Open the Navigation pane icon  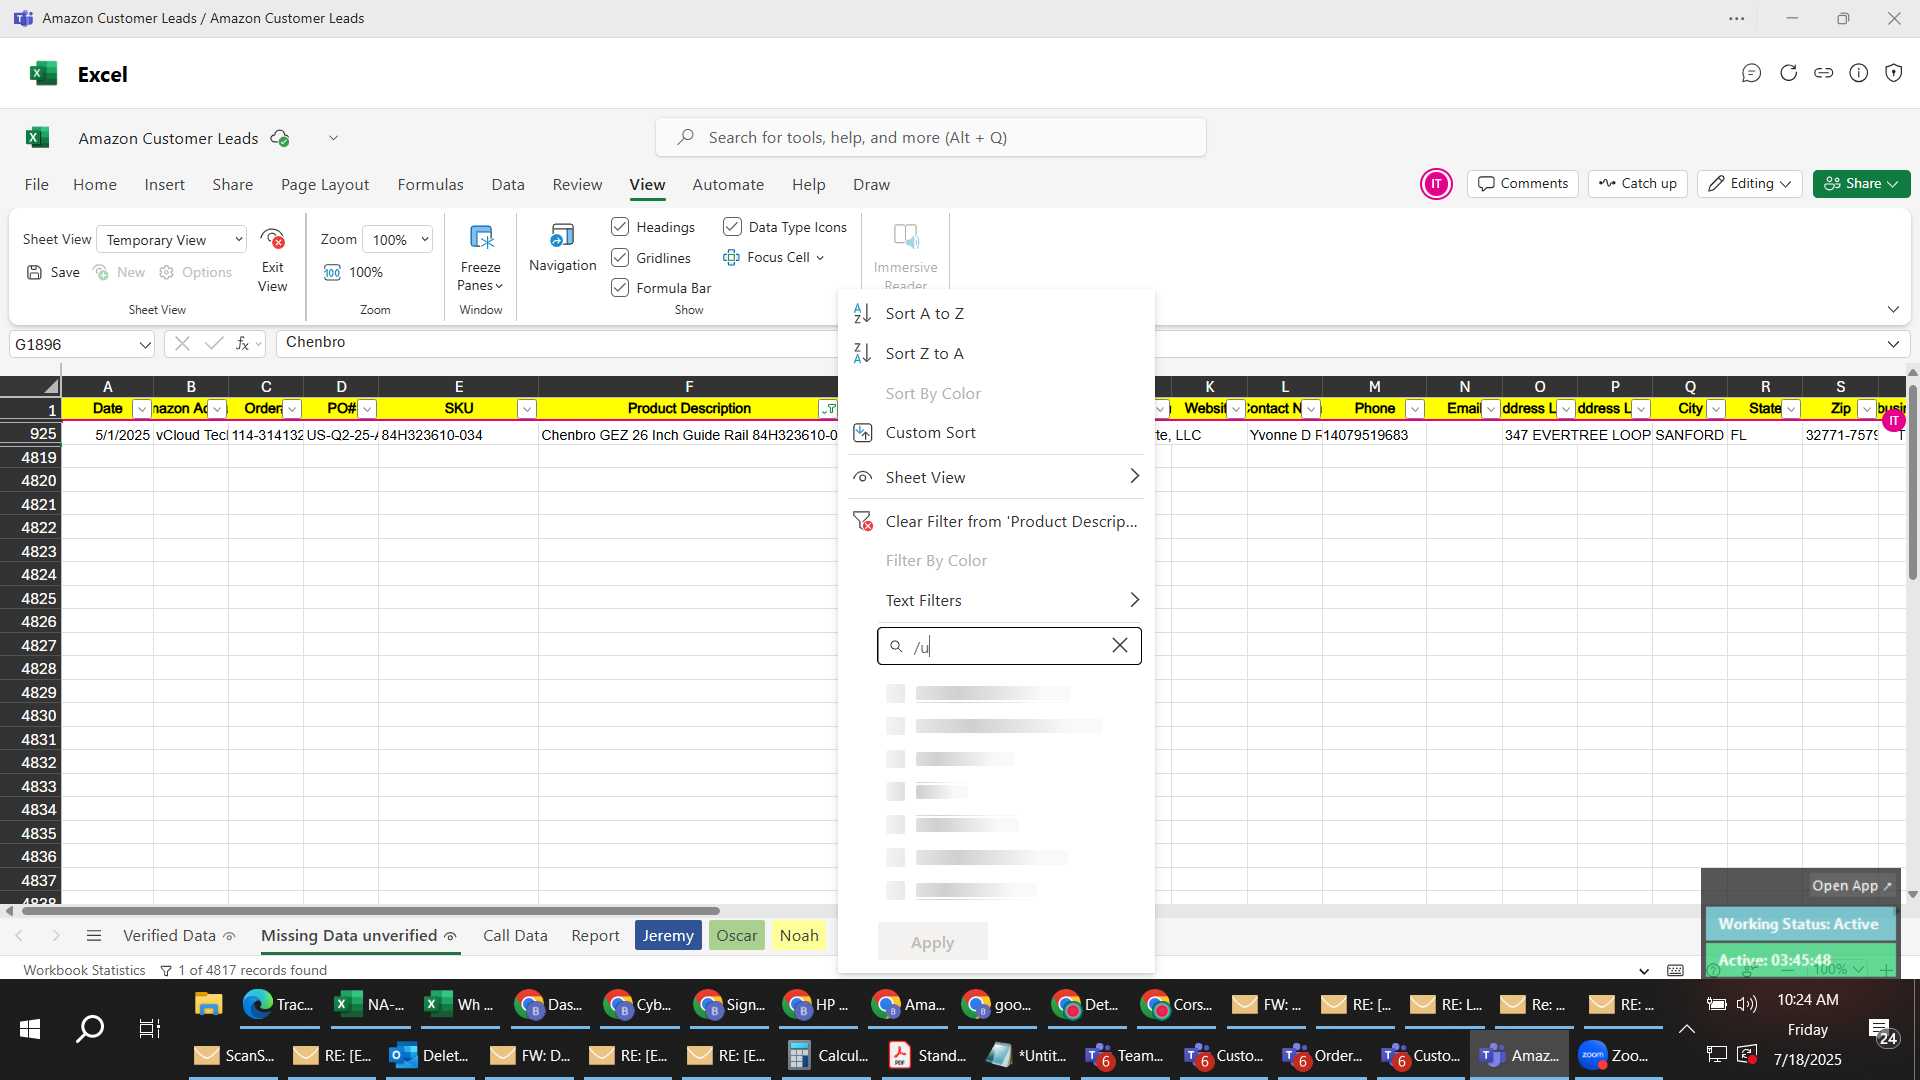tap(562, 237)
